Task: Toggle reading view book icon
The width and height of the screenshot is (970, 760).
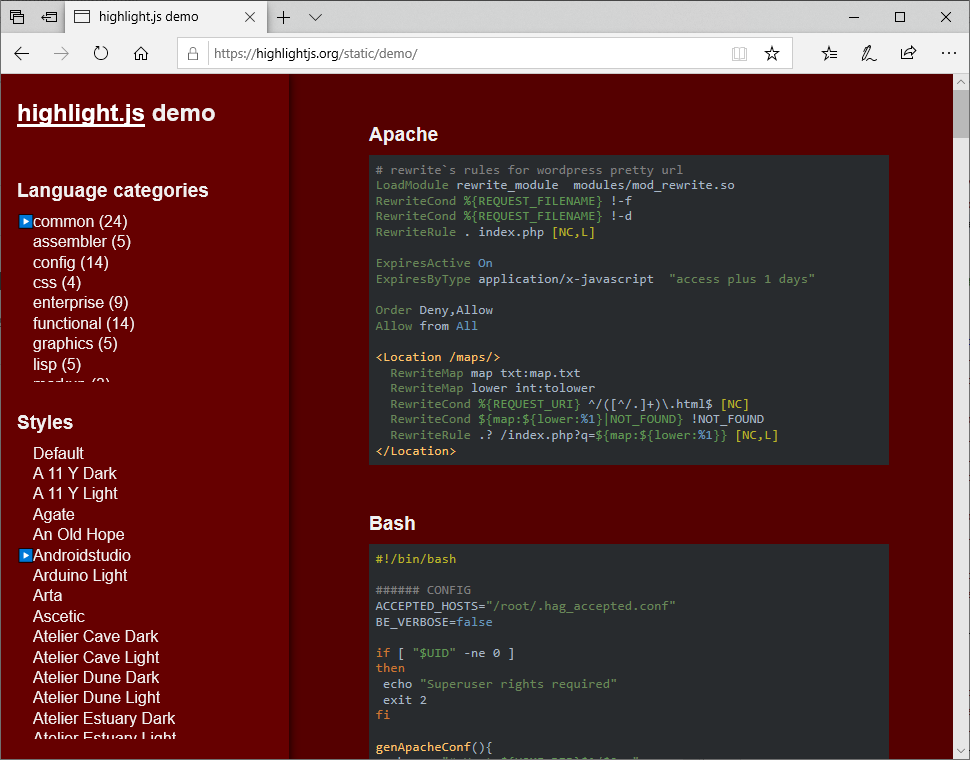Action: coord(739,54)
